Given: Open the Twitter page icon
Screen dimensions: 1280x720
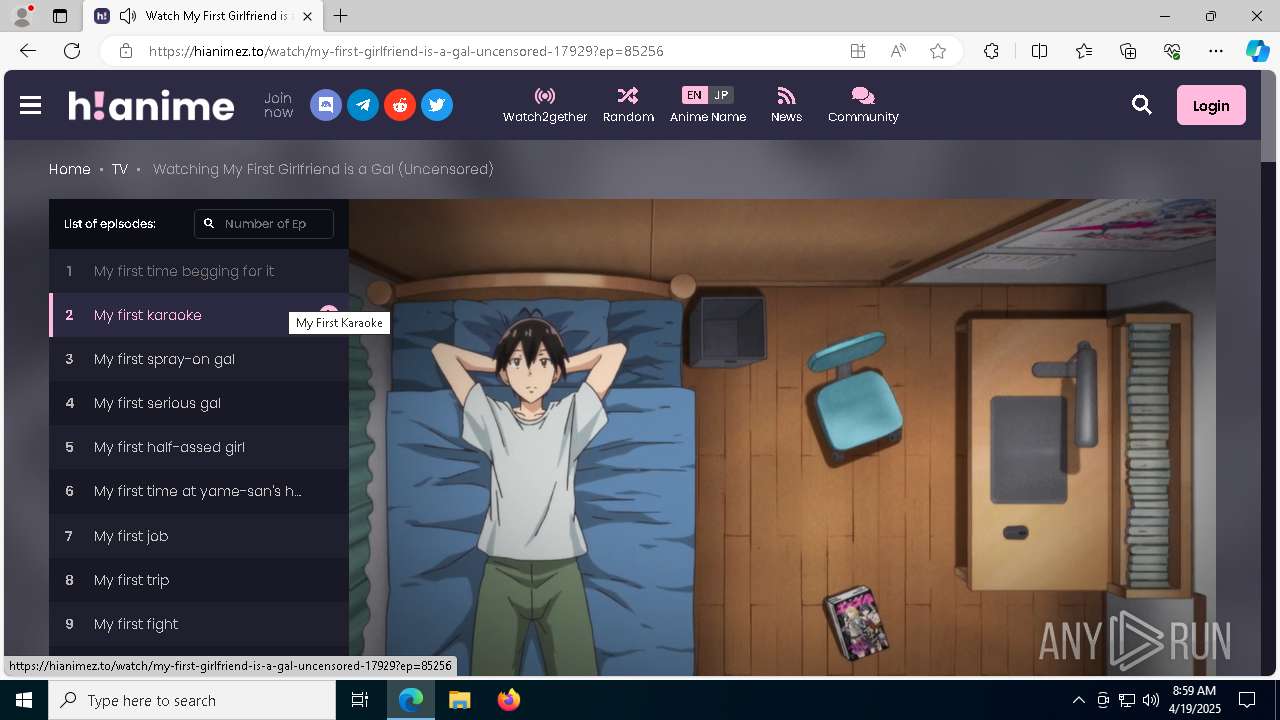Looking at the screenshot, I should pos(437,105).
